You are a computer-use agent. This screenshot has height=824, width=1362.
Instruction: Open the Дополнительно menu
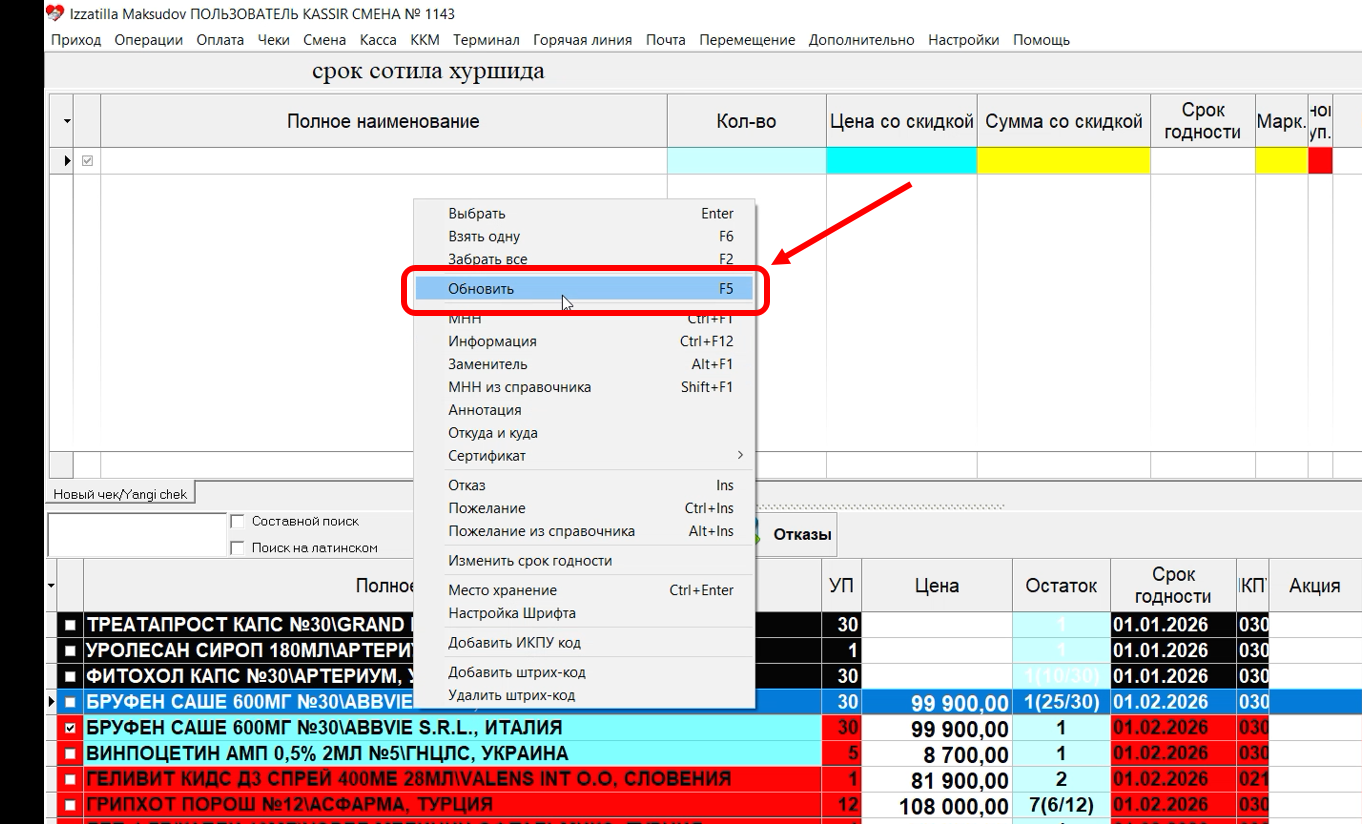[862, 40]
